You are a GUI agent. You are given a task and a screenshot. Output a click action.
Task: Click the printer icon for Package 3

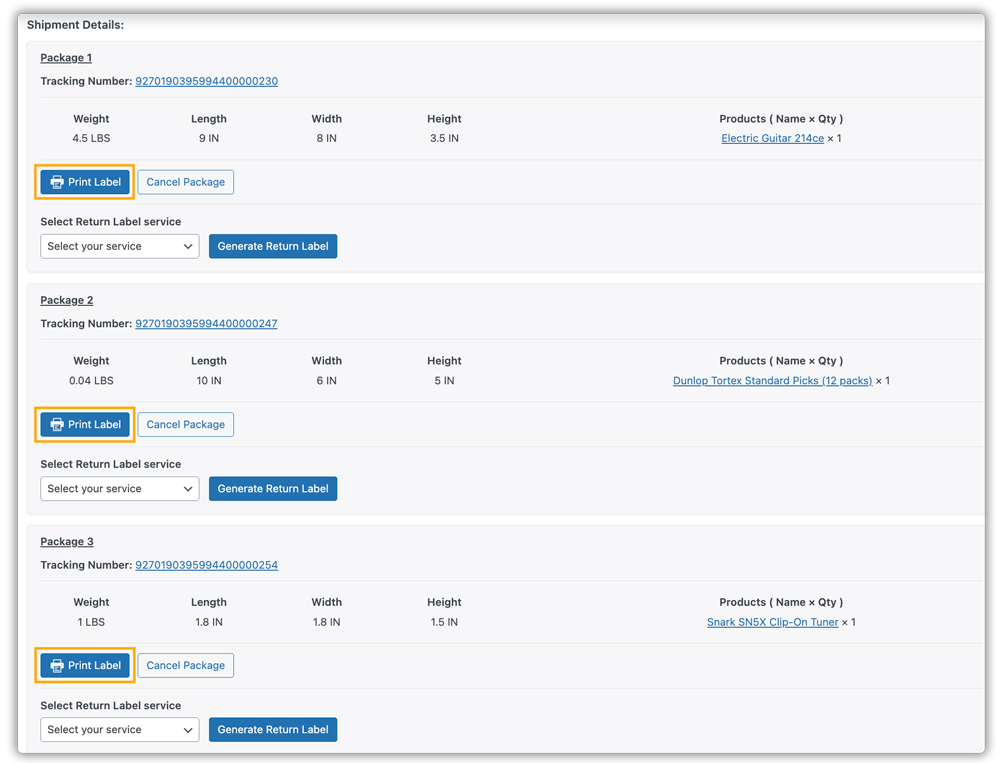(57, 666)
